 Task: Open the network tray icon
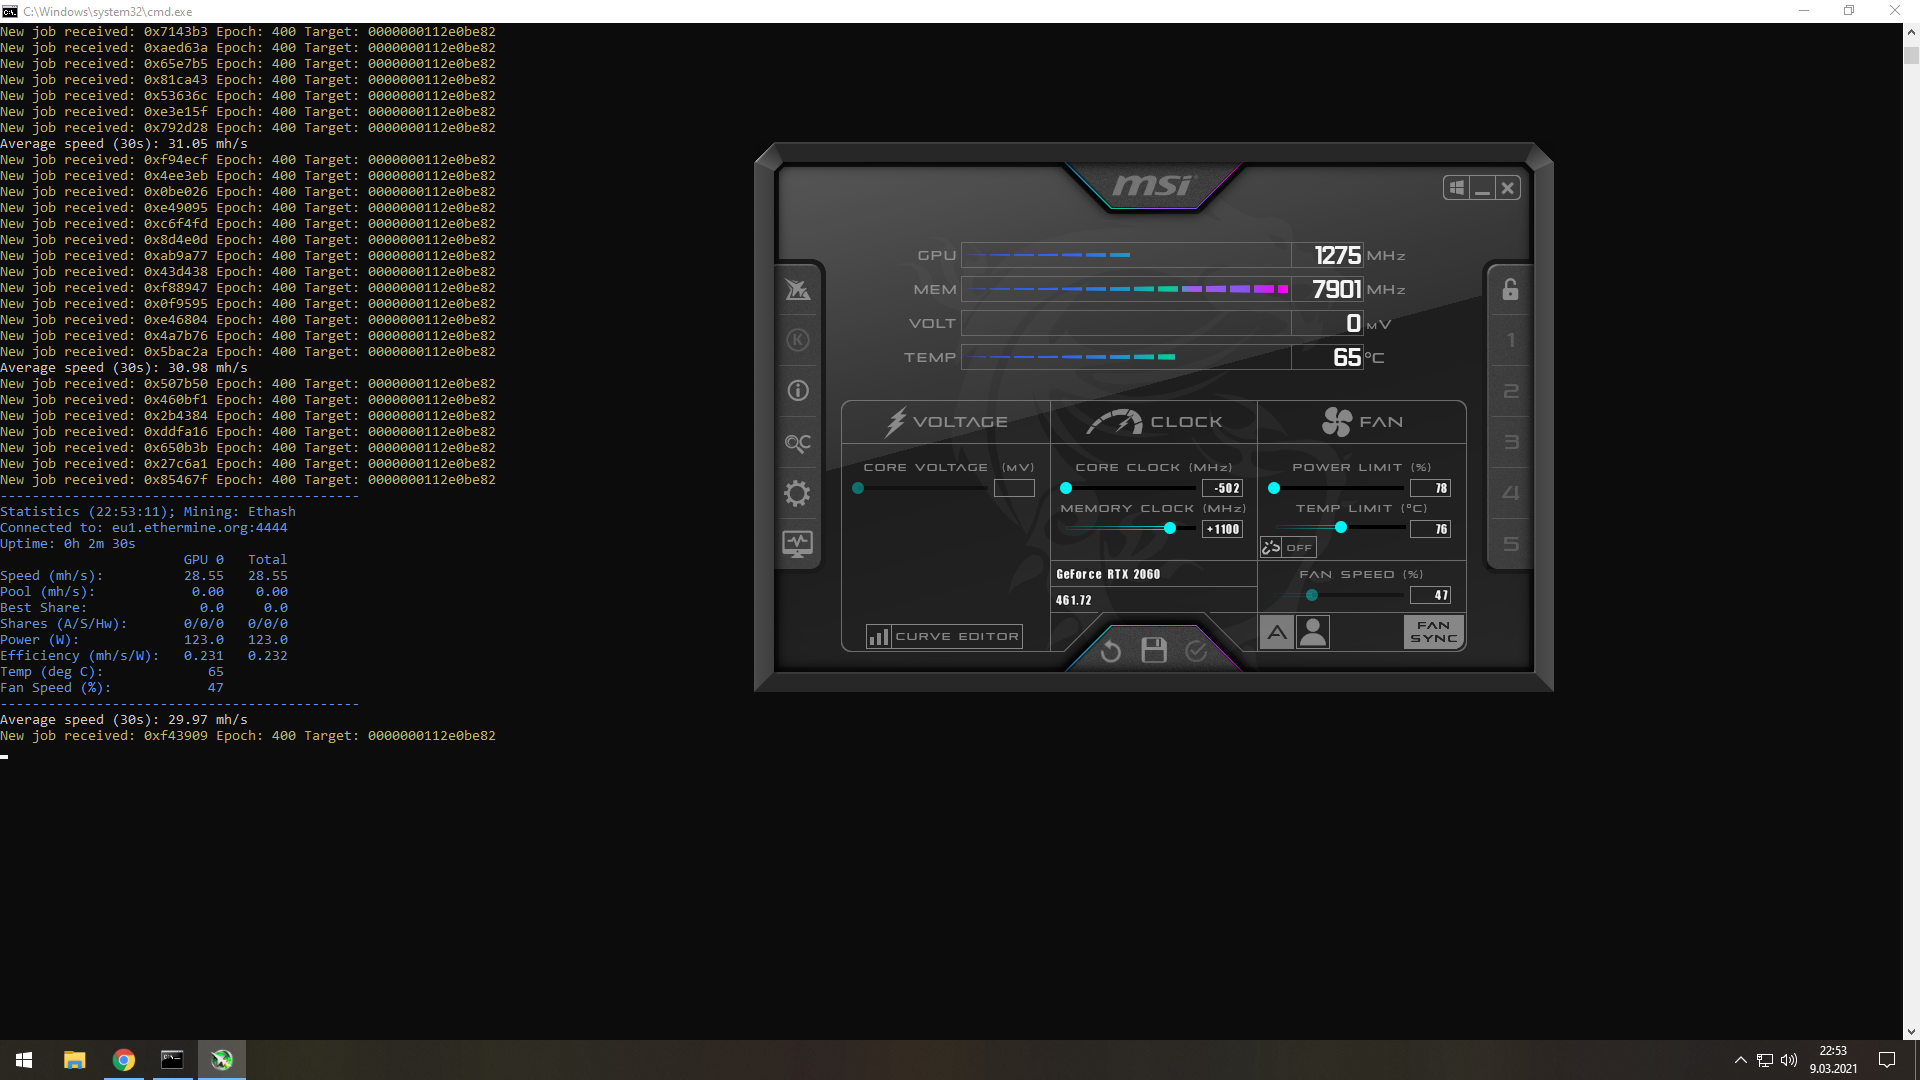[1765, 1060]
